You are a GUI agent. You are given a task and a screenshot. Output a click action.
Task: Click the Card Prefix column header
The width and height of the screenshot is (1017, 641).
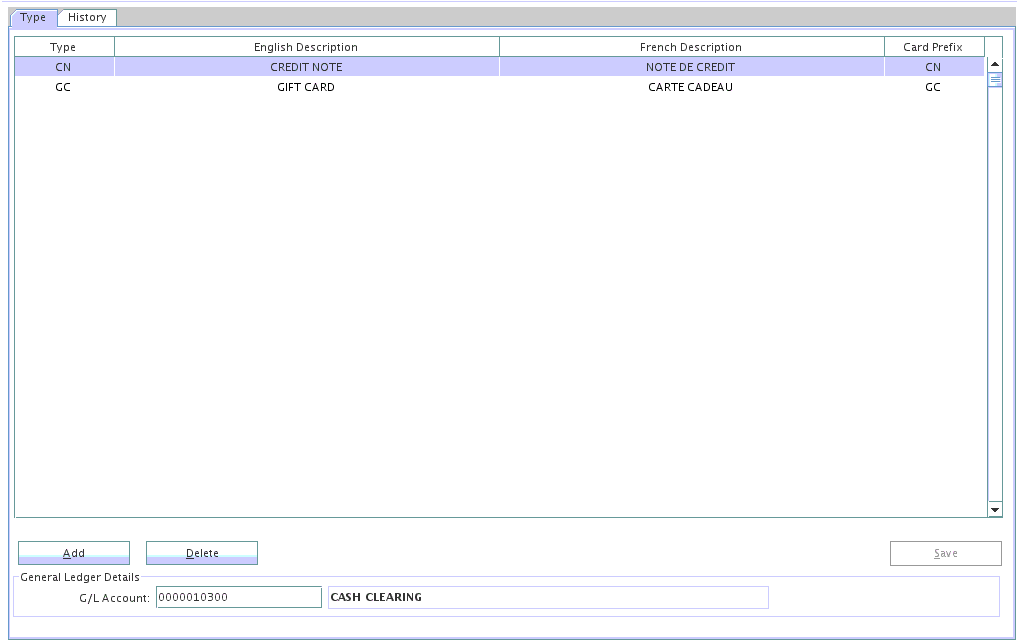(933, 47)
